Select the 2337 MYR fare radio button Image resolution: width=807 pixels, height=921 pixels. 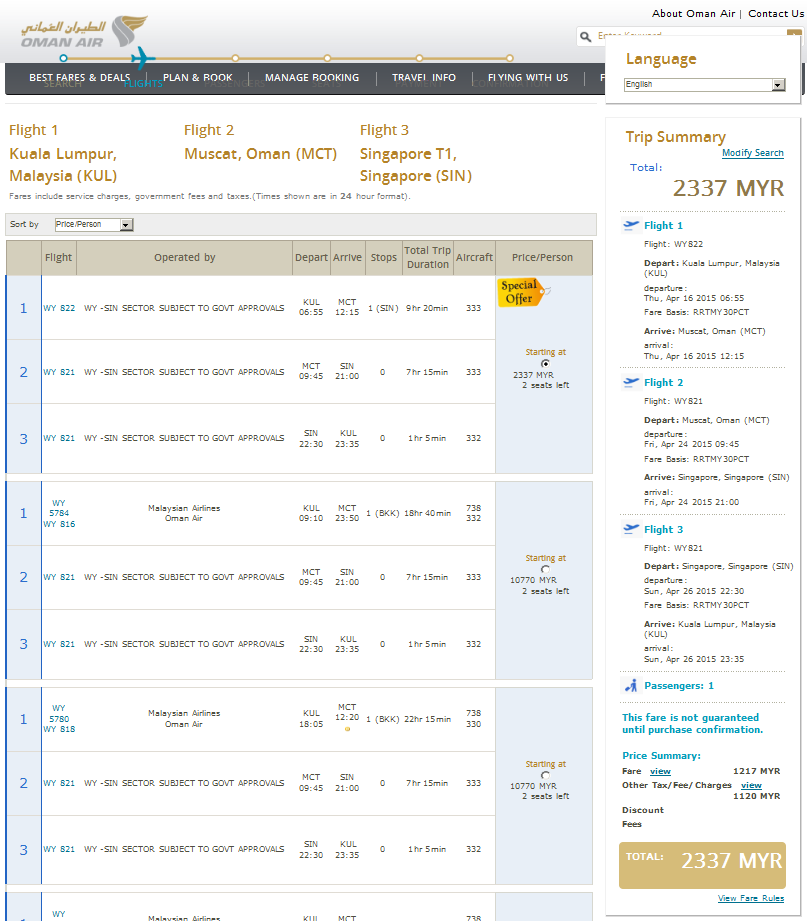[x=545, y=364]
